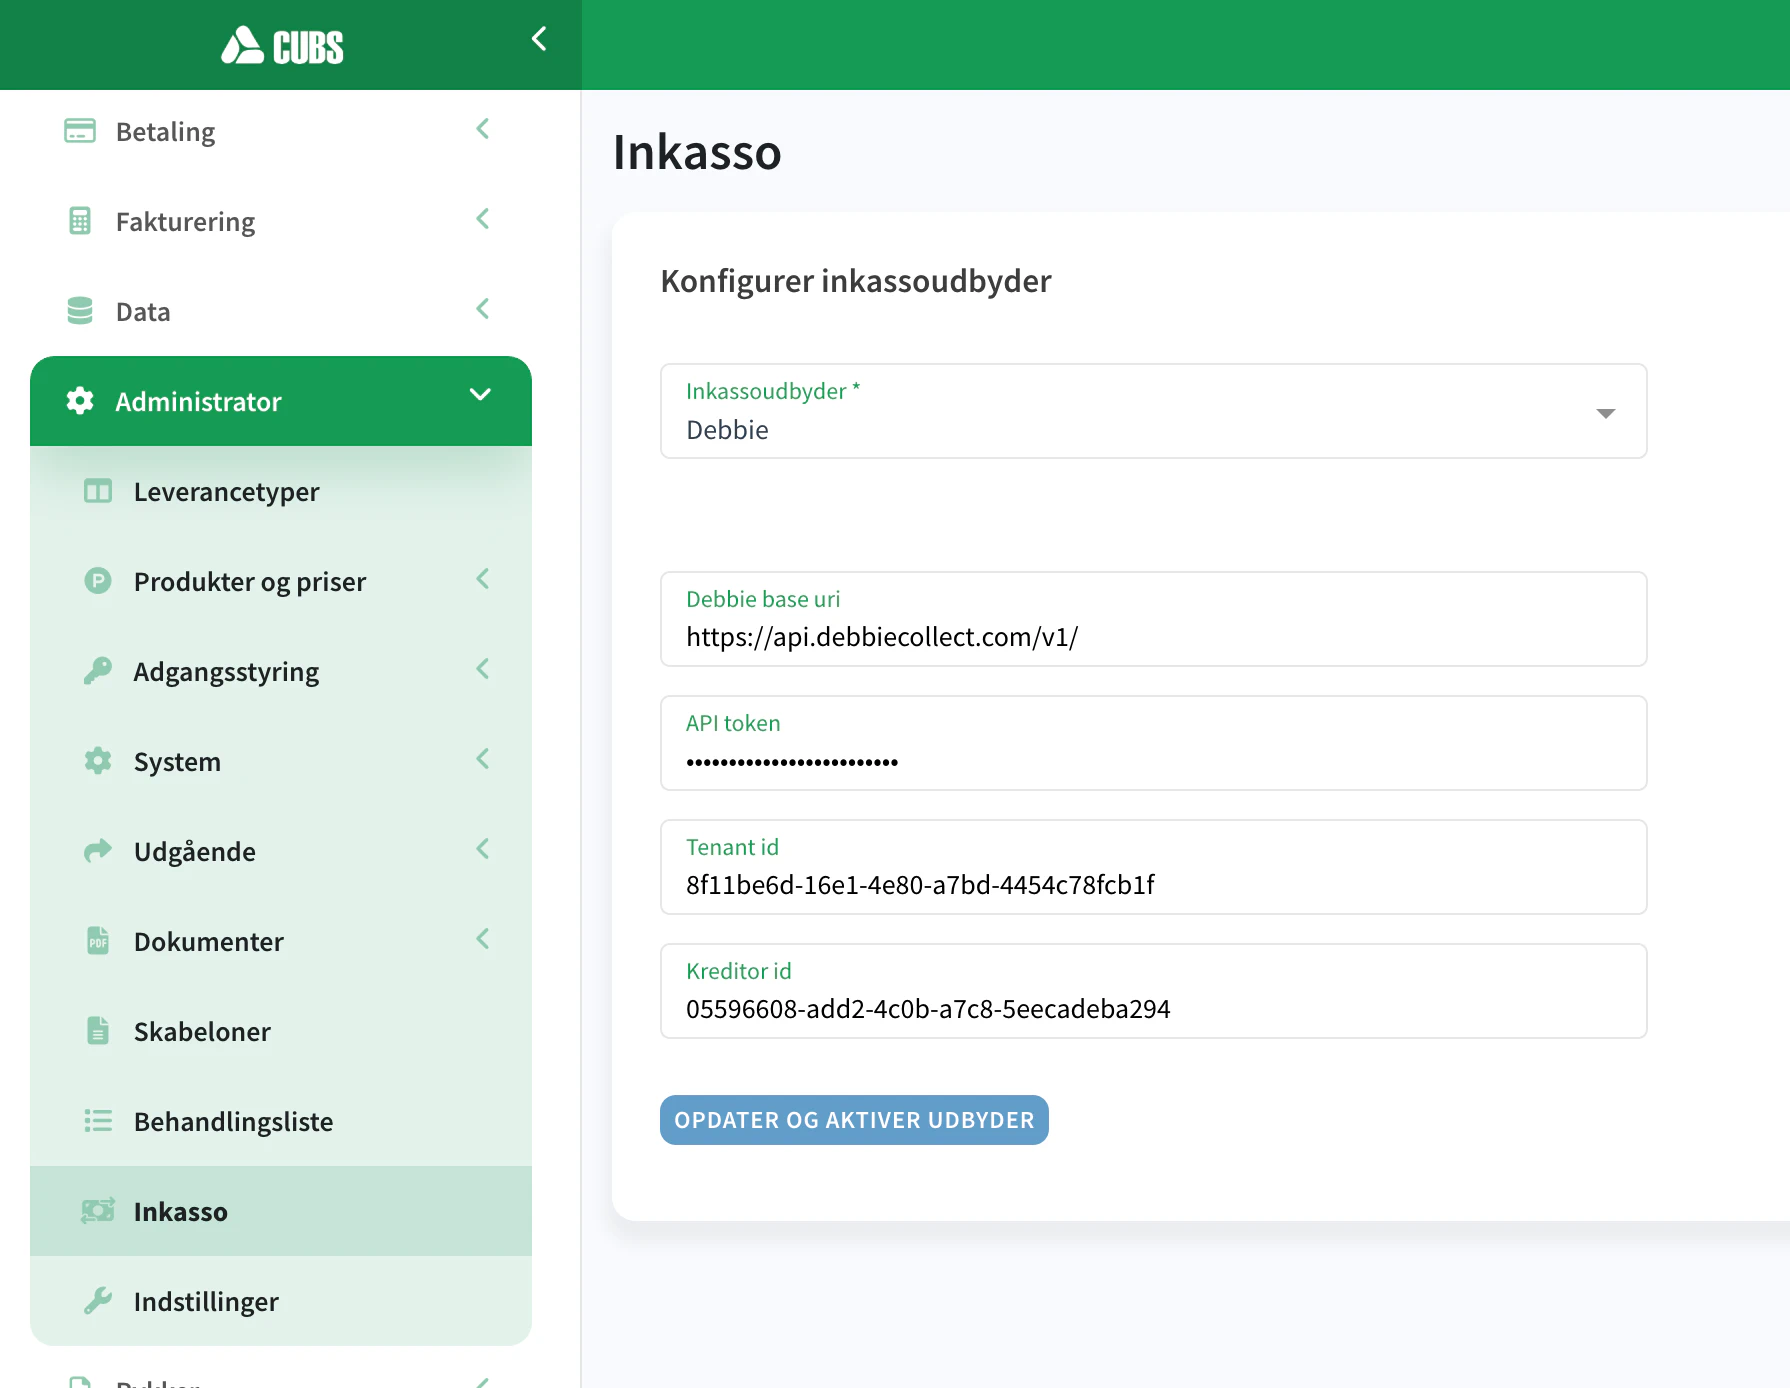Select Behandlingsliste from the sidebar
The height and width of the screenshot is (1388, 1790).
pyautogui.click(x=233, y=1122)
